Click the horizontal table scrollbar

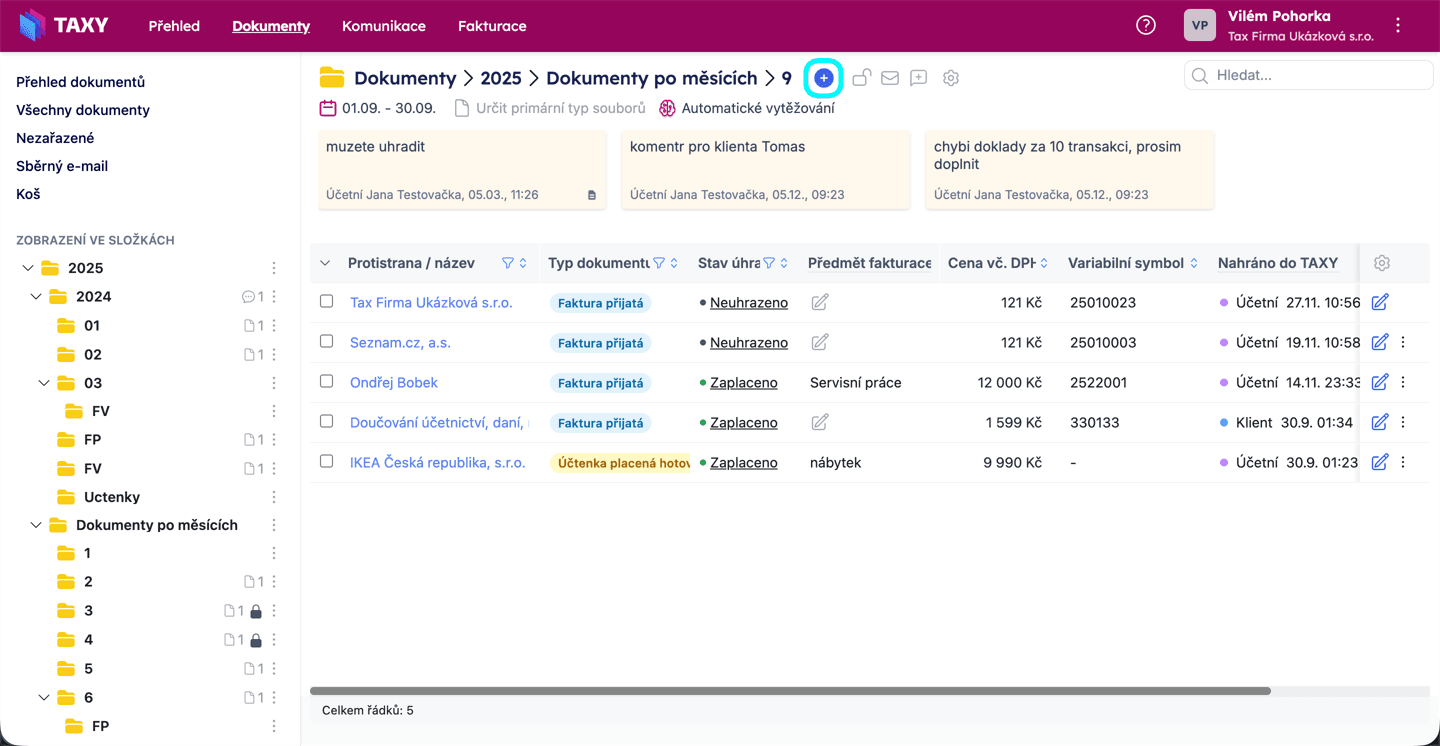(x=790, y=691)
